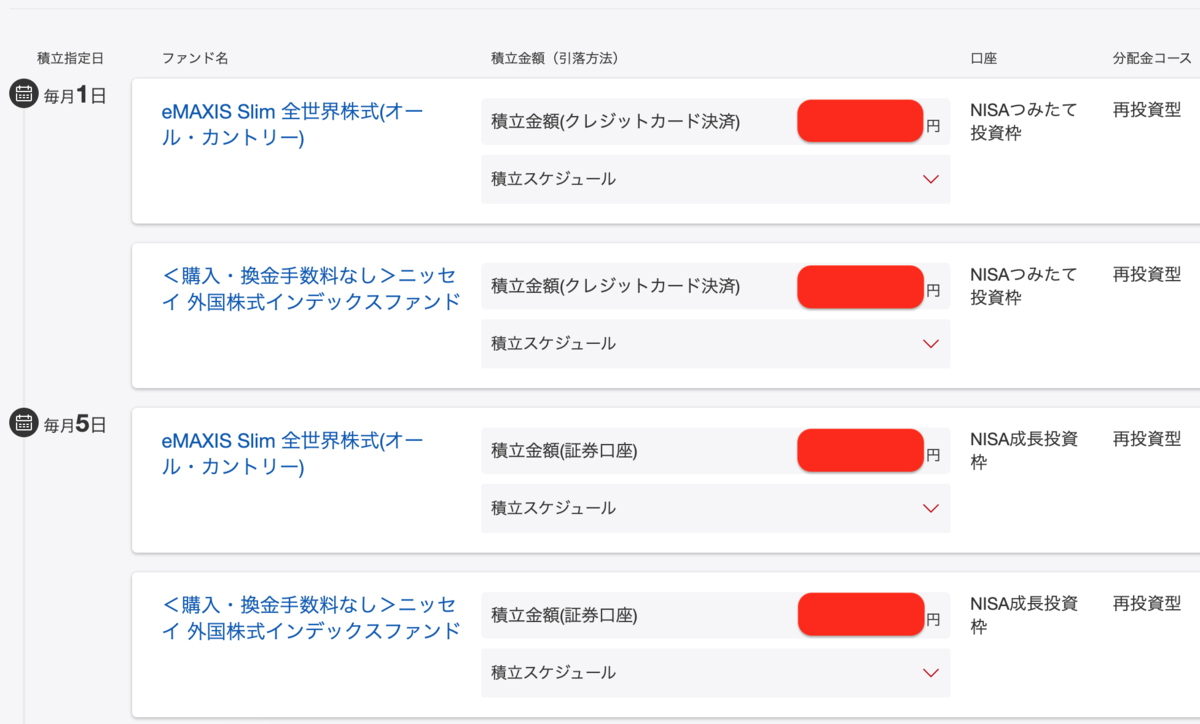This screenshot has width=1200, height=724.
Task: Expand 積立スケジュール for eMAXIS Slim under 毎月5日
Action: [715, 508]
